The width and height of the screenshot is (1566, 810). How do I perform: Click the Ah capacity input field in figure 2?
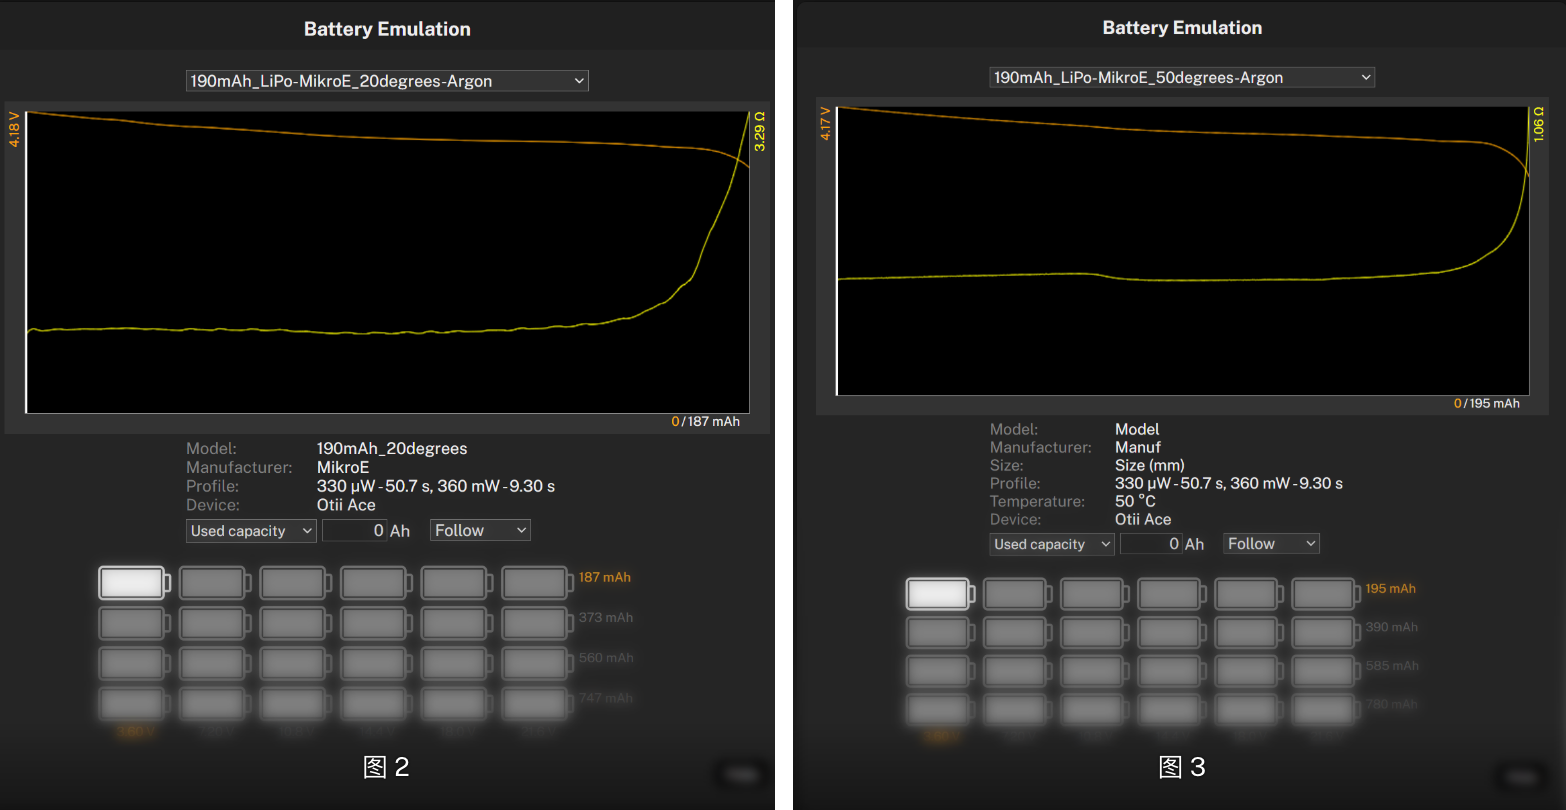(355, 531)
